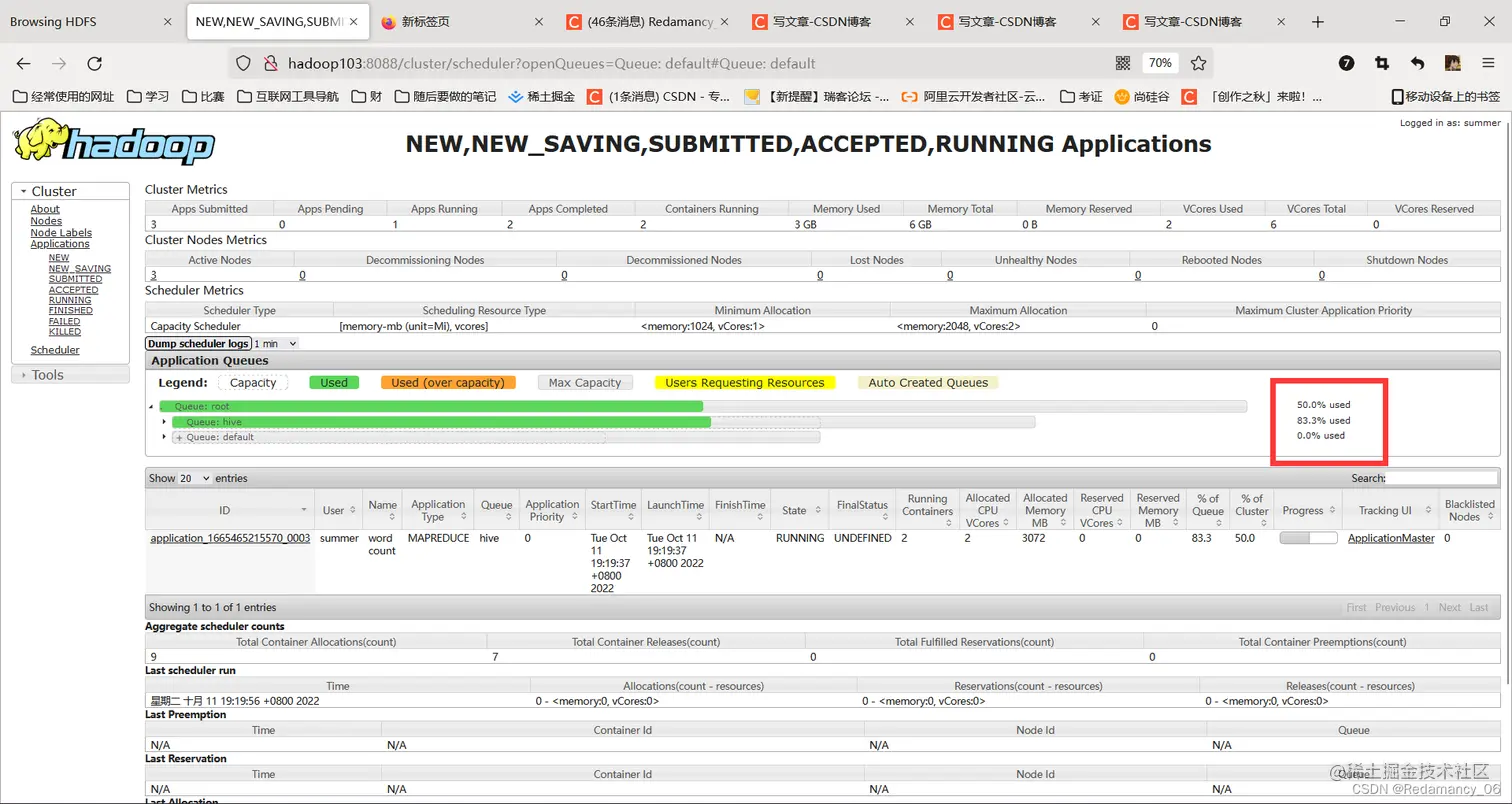Screen dimensions: 1512x804
Task: Click the 70% zoom level indicator
Action: [1160, 63]
